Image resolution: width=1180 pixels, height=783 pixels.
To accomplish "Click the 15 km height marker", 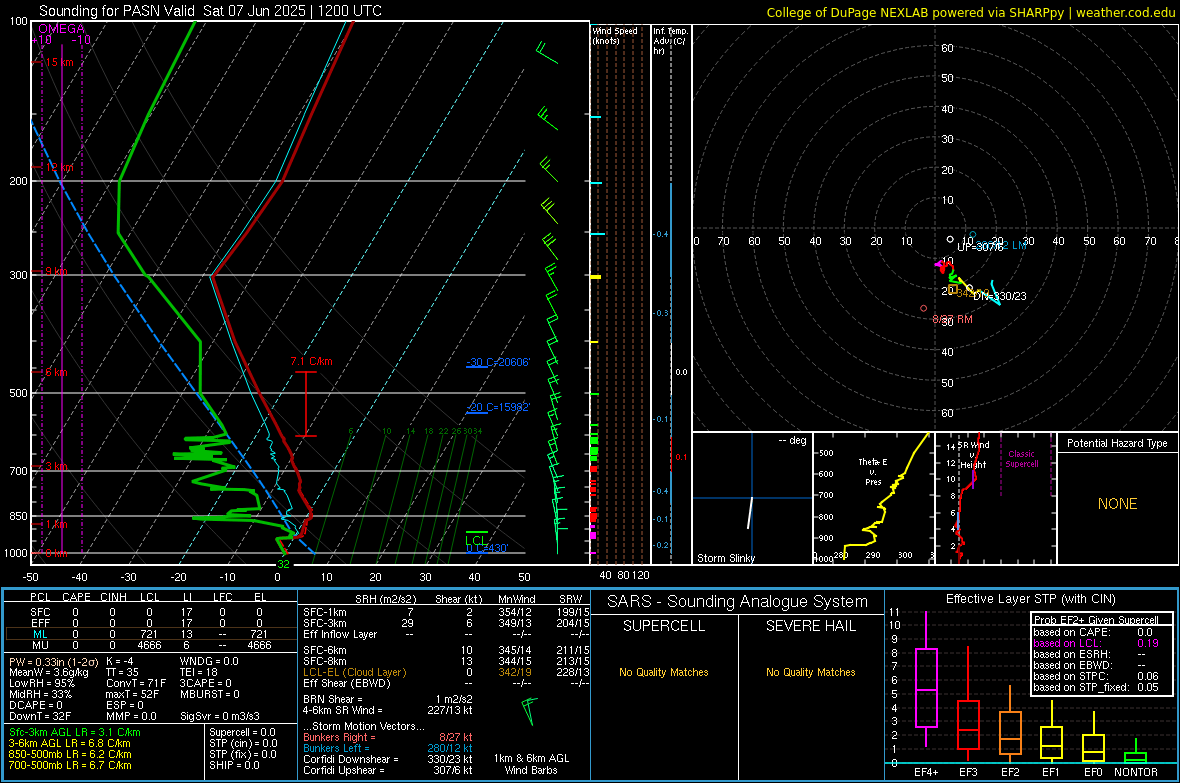I will coord(59,62).
